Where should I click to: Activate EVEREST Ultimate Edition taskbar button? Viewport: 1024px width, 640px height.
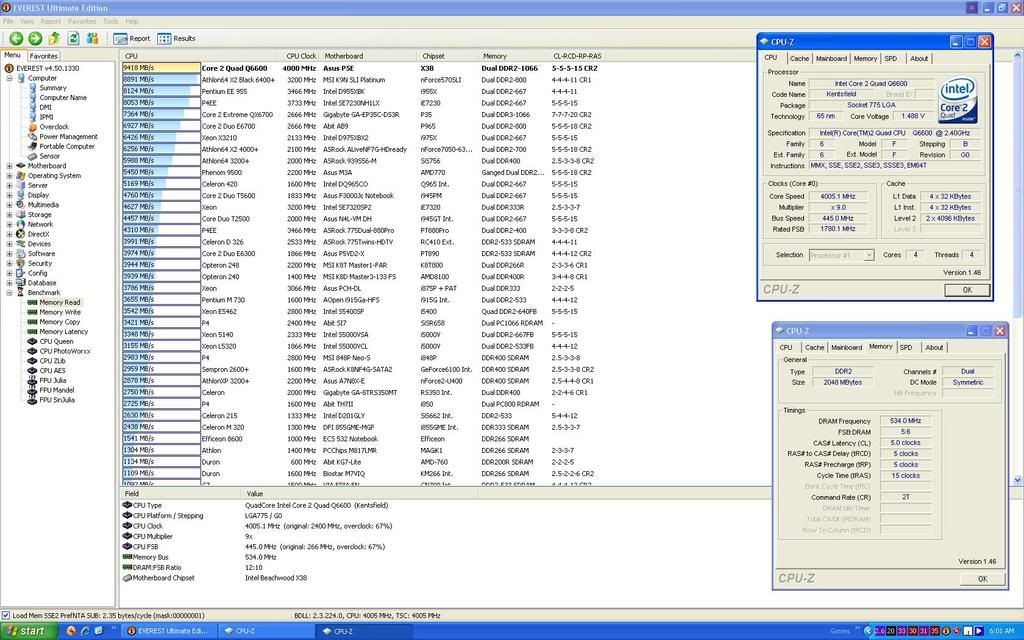(x=168, y=631)
